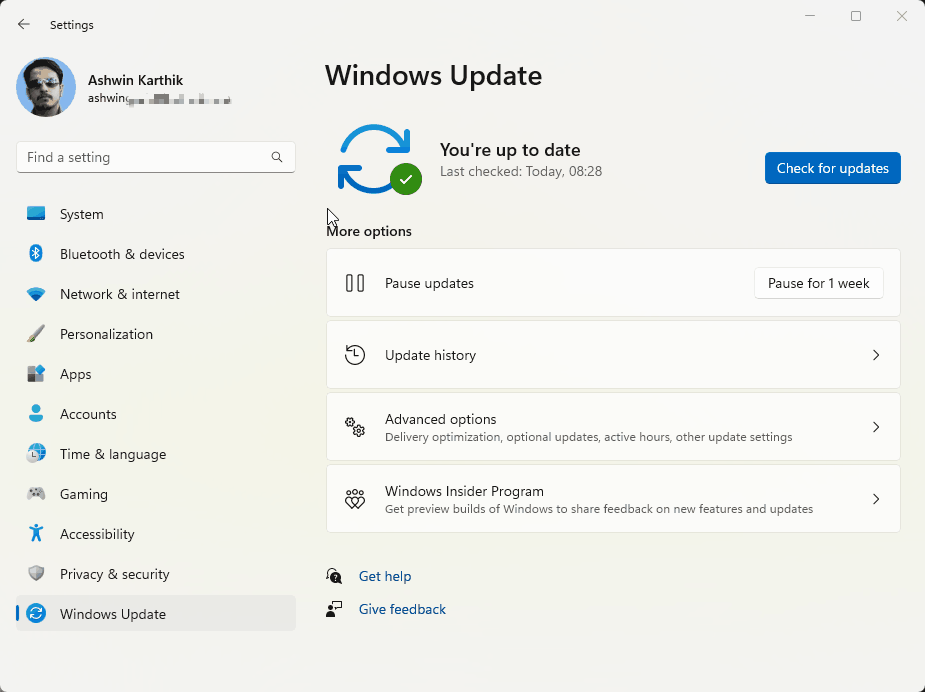Open the Accounts settings page
This screenshot has height=692, width=925.
coord(156,414)
